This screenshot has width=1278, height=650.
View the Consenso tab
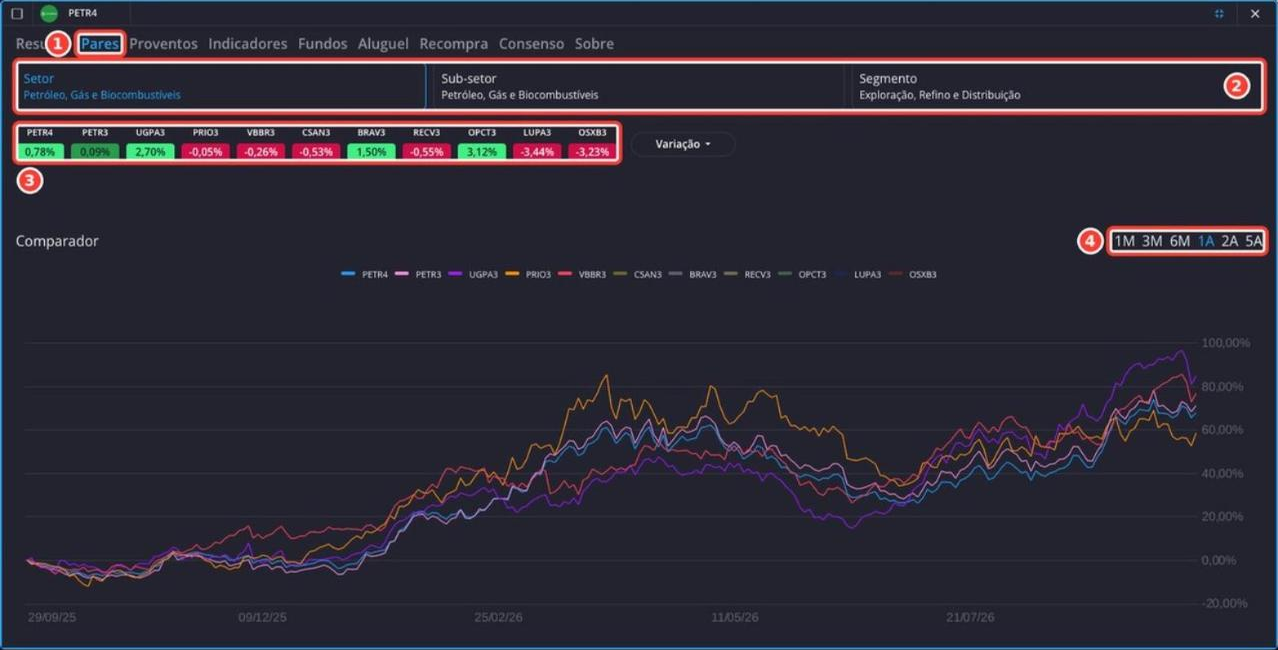point(531,44)
